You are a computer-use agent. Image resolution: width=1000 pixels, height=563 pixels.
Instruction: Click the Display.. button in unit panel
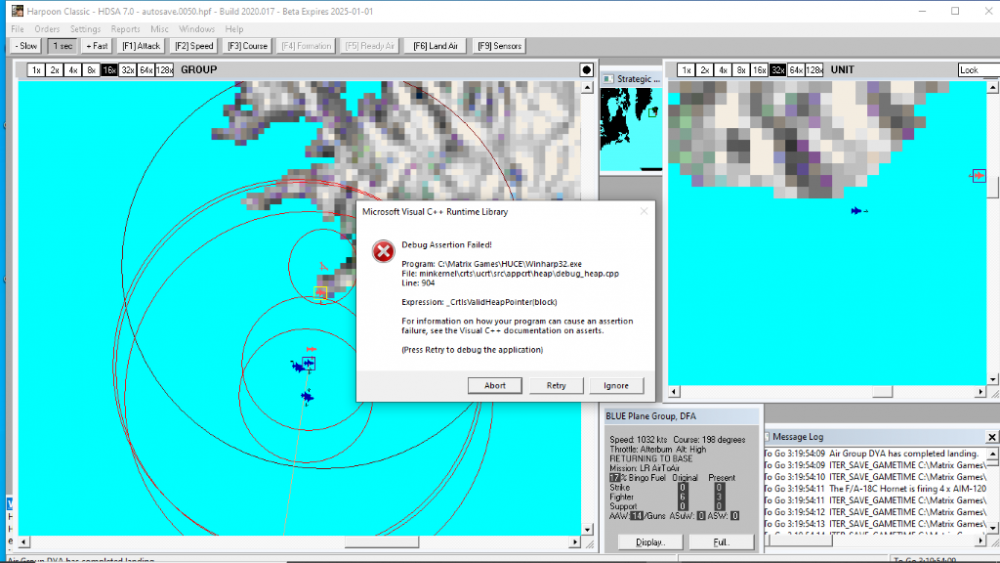tap(650, 543)
